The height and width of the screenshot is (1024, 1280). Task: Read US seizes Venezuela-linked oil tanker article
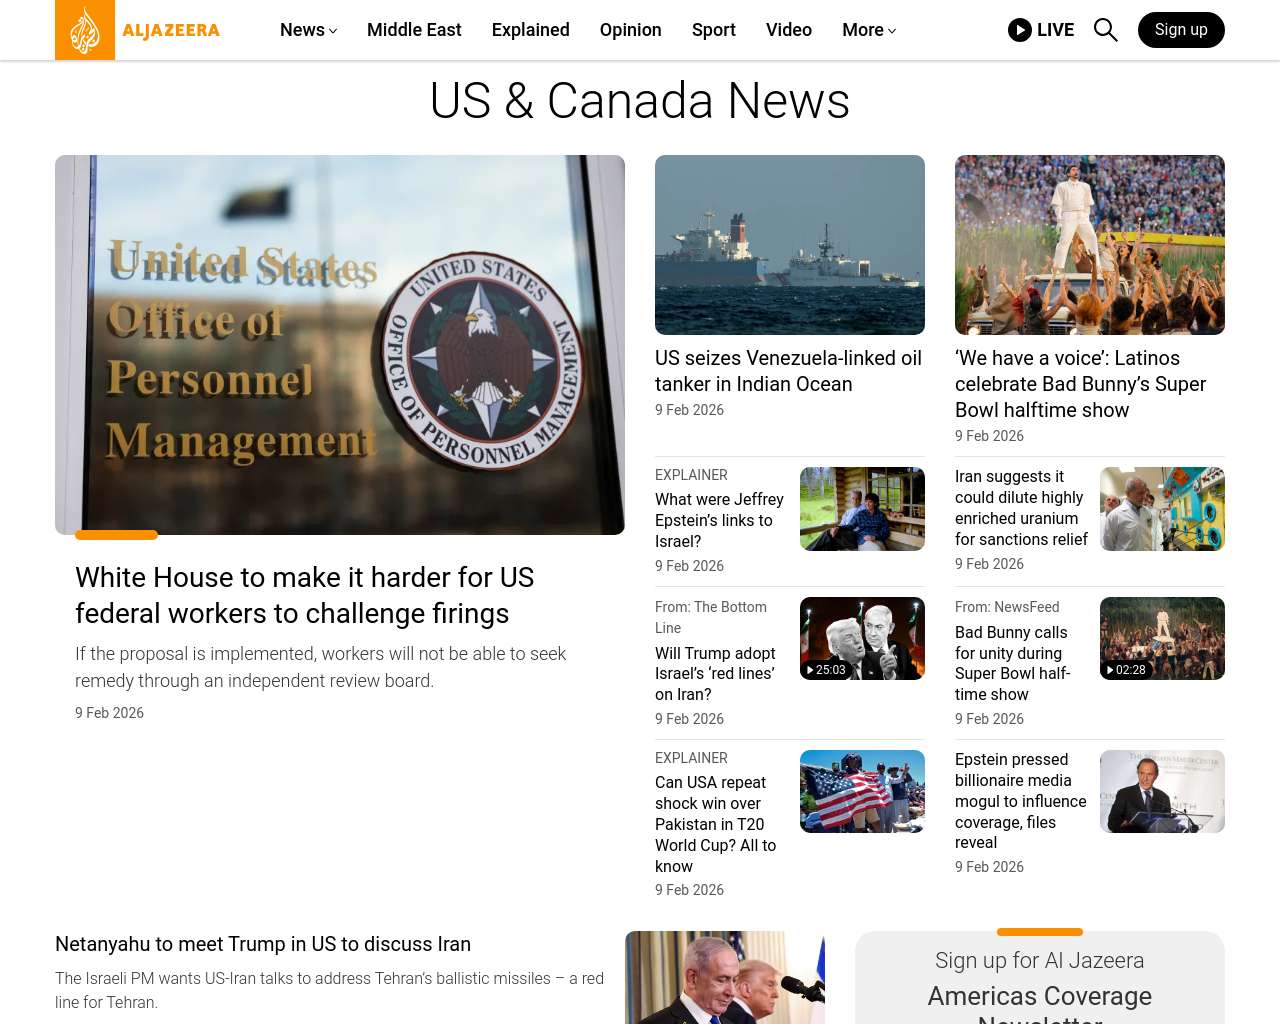[788, 371]
